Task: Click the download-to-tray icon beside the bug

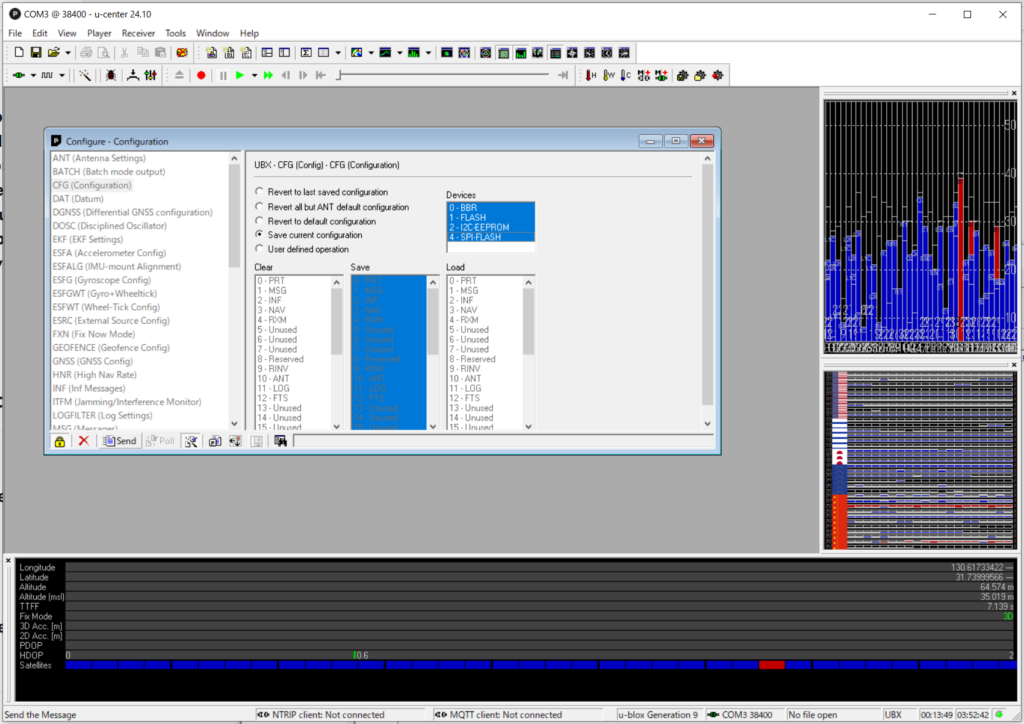Action: [x=133, y=76]
